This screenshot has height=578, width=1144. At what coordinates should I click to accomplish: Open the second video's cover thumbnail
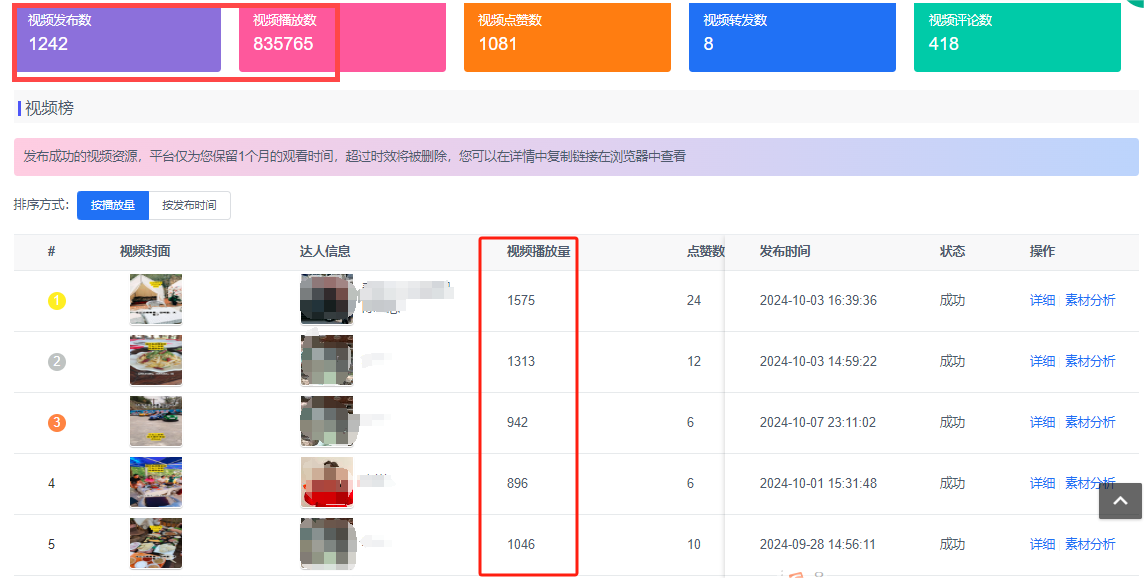click(x=155, y=361)
